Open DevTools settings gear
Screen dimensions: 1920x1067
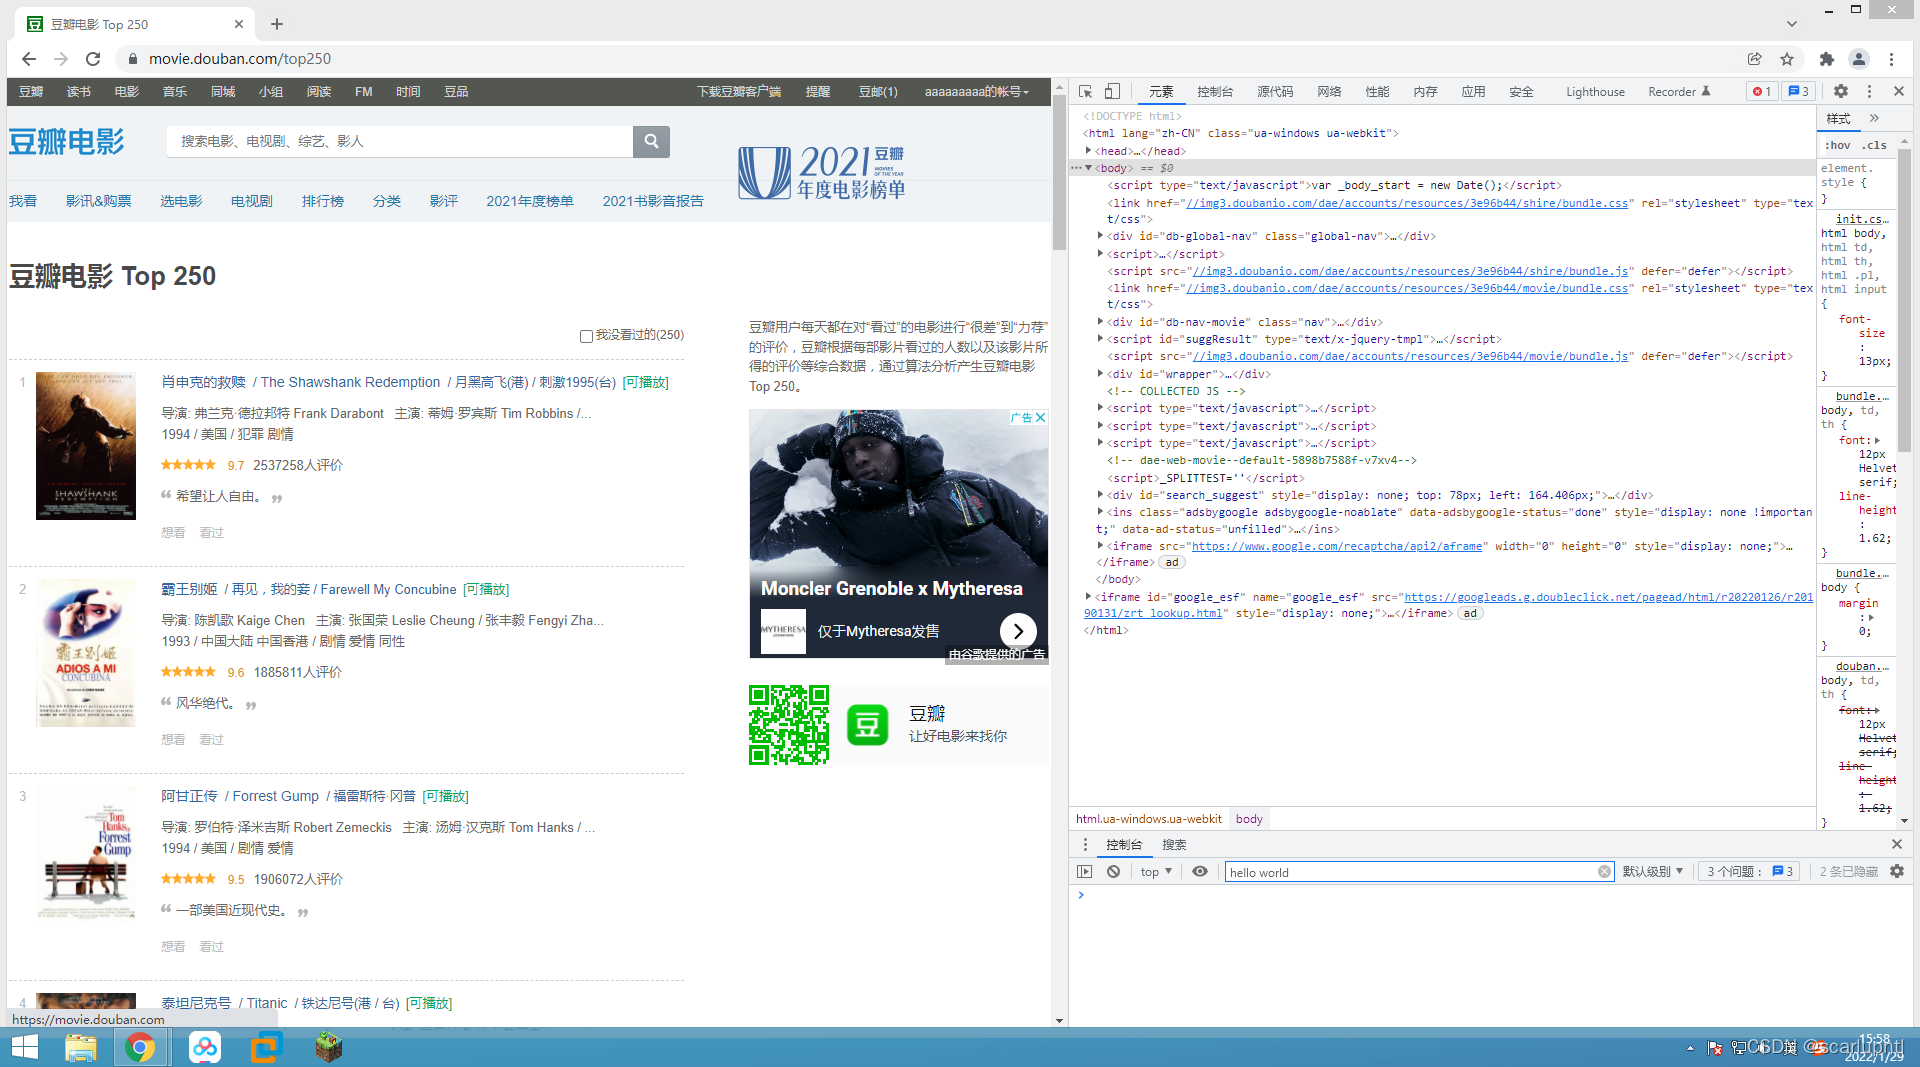[1841, 91]
